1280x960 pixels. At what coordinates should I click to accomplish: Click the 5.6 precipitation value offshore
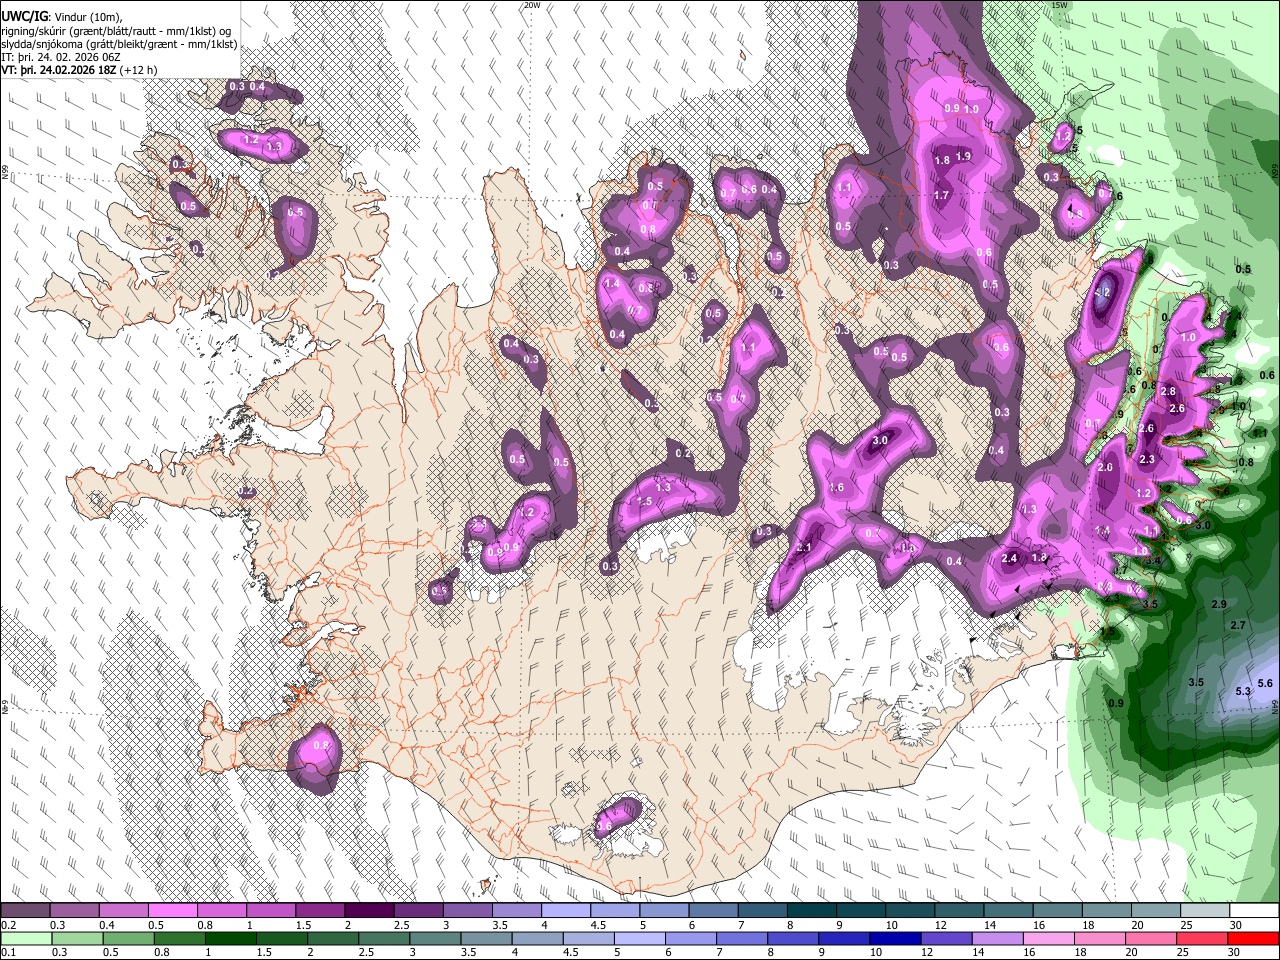tap(1265, 683)
